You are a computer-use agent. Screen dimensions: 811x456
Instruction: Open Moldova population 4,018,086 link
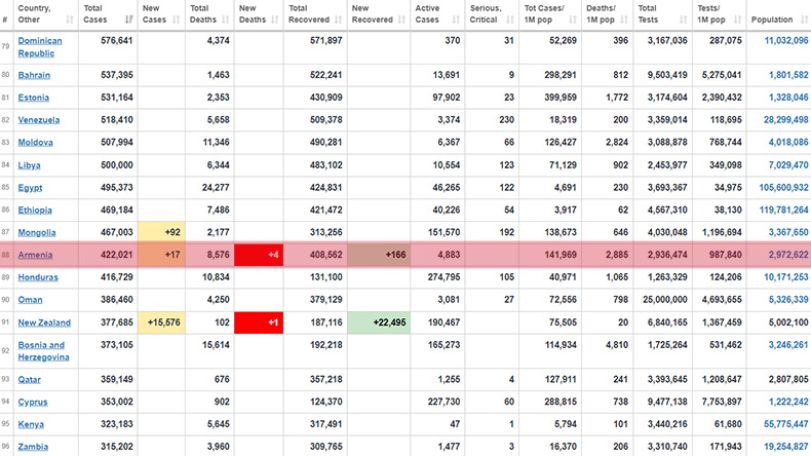click(788, 142)
